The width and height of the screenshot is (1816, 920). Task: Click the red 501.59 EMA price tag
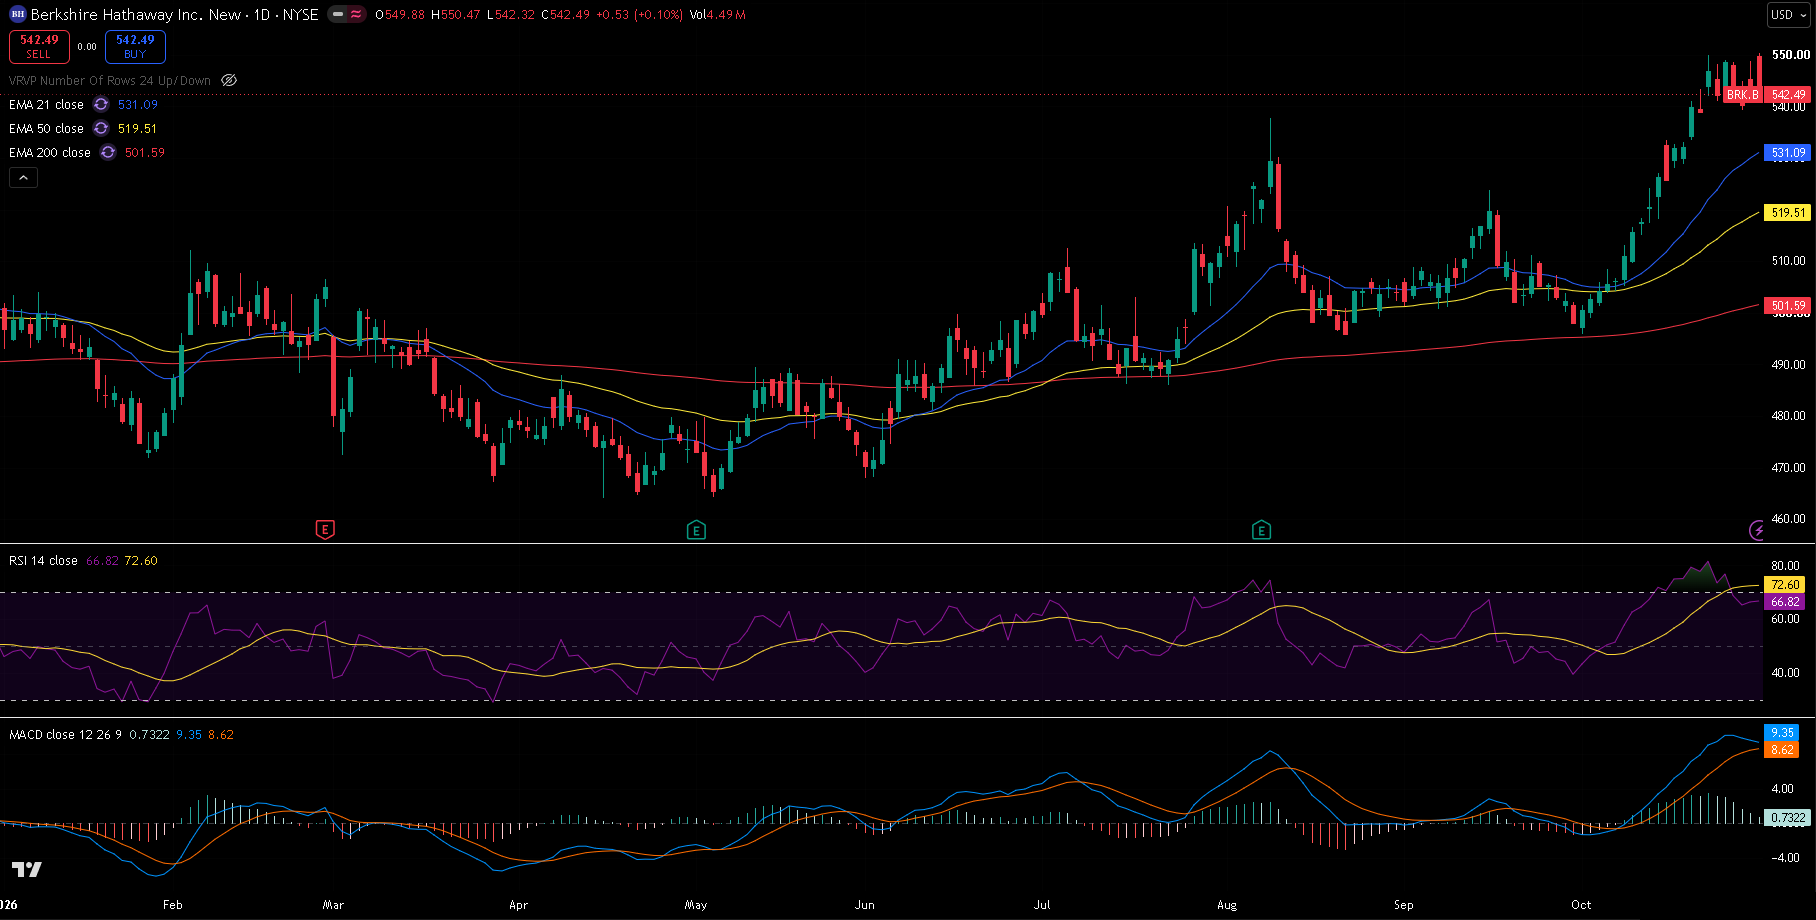pos(1788,305)
